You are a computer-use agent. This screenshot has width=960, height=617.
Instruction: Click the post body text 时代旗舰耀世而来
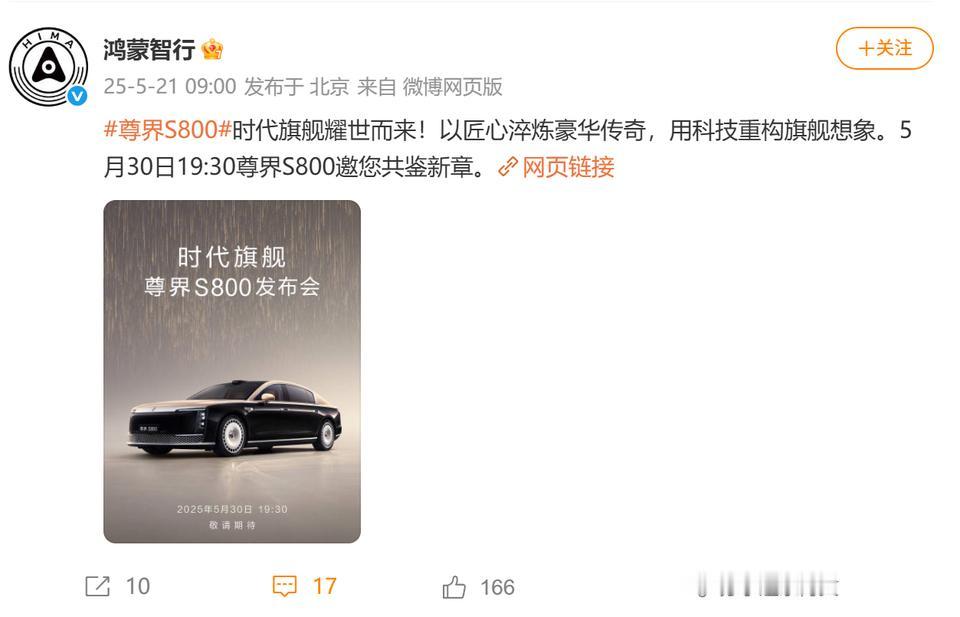click(x=324, y=130)
